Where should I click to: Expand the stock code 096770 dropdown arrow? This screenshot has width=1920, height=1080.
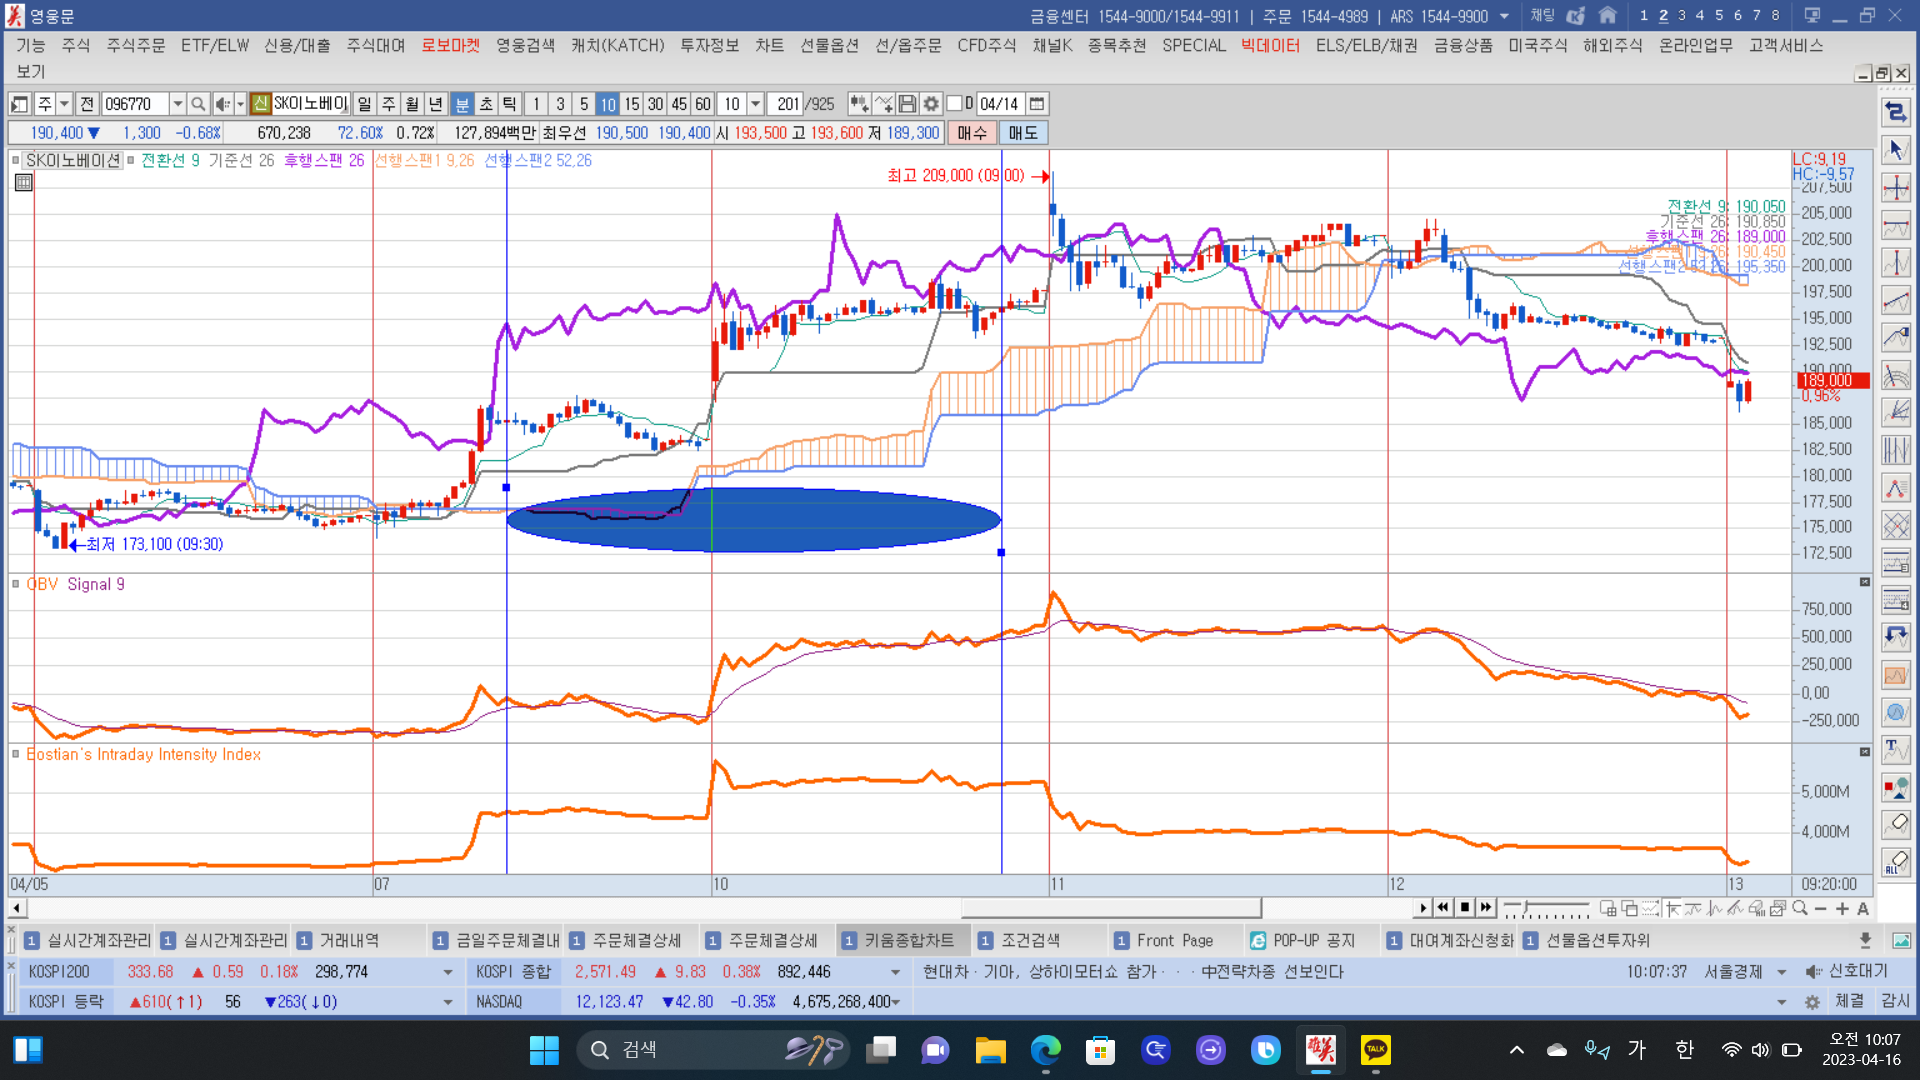[x=177, y=104]
